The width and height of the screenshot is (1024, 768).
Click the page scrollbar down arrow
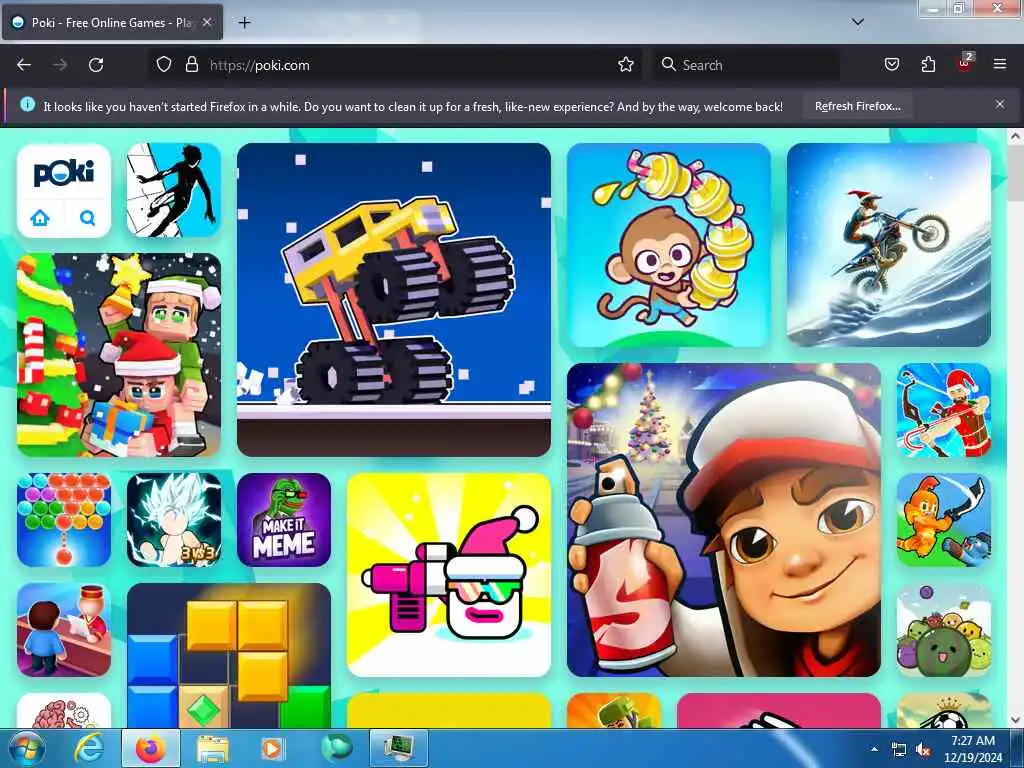1015,720
